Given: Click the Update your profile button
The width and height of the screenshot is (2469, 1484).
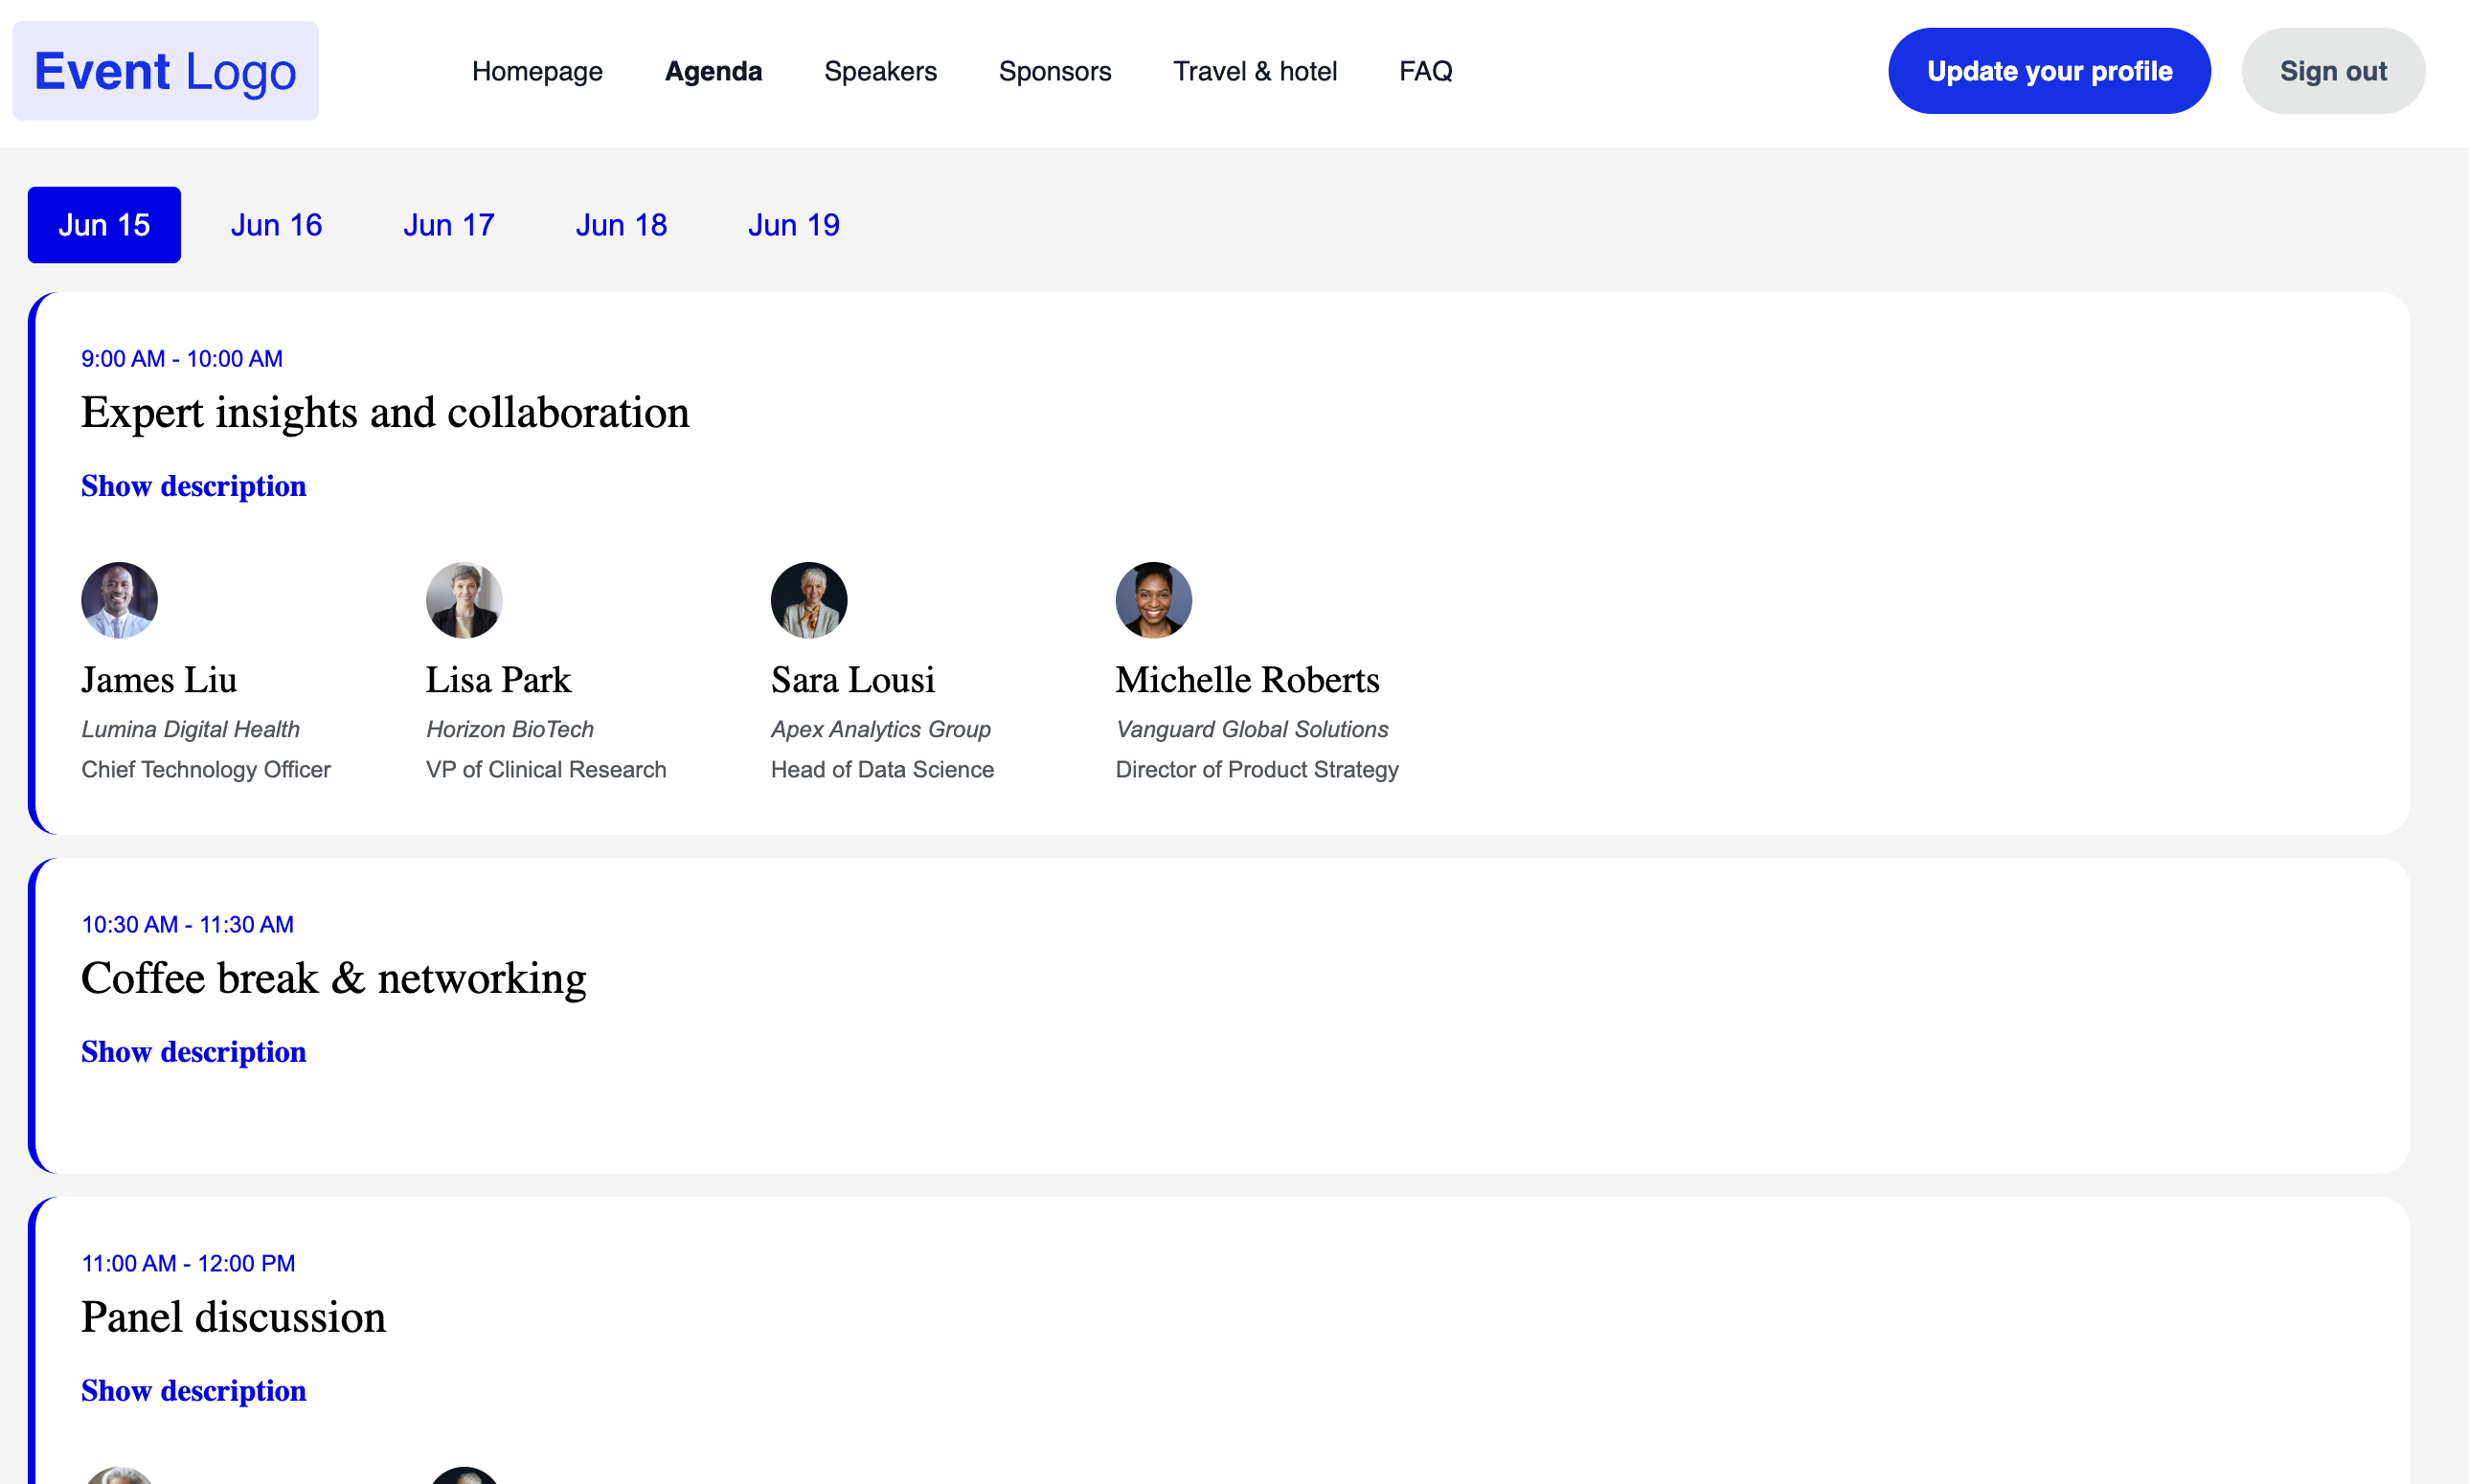Looking at the screenshot, I should [2049, 71].
